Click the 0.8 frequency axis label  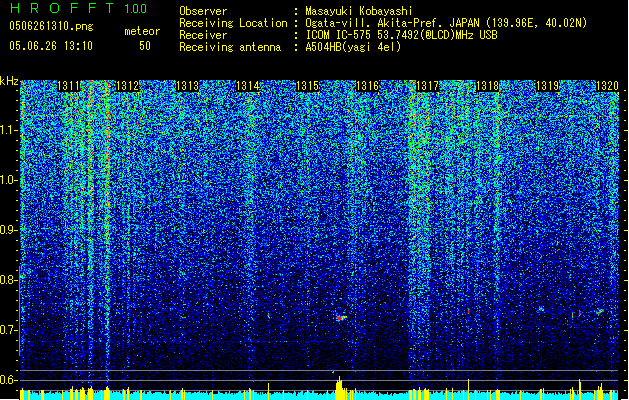coord(9,280)
